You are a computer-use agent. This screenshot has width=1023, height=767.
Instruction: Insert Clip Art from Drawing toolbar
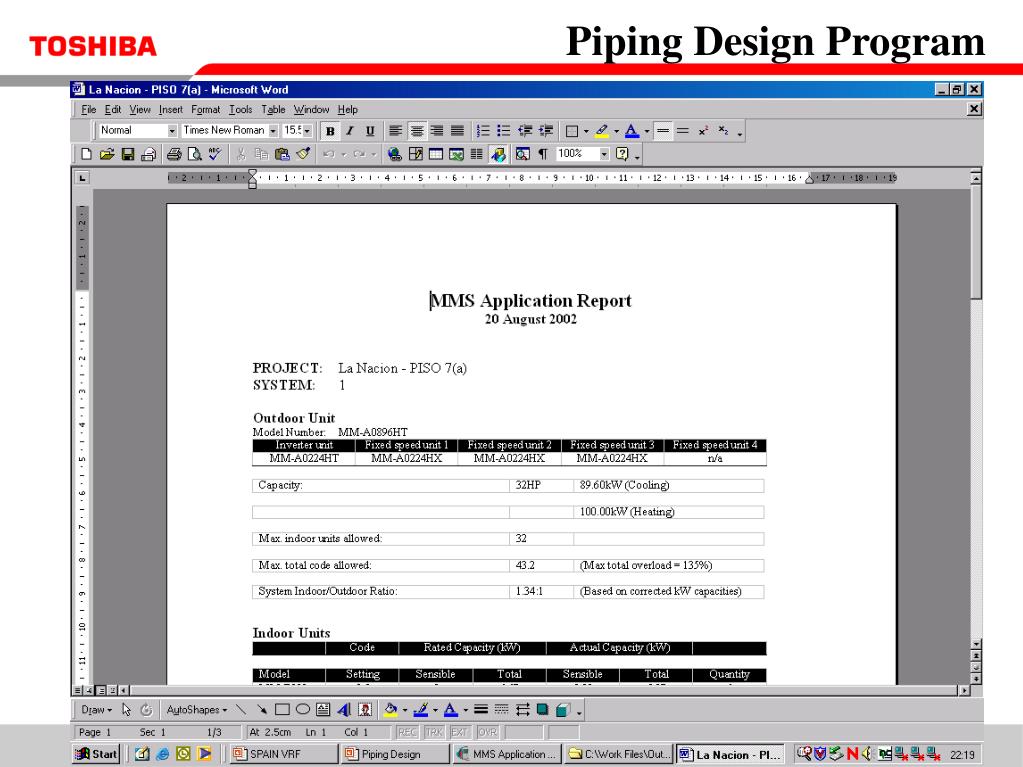[365, 710]
